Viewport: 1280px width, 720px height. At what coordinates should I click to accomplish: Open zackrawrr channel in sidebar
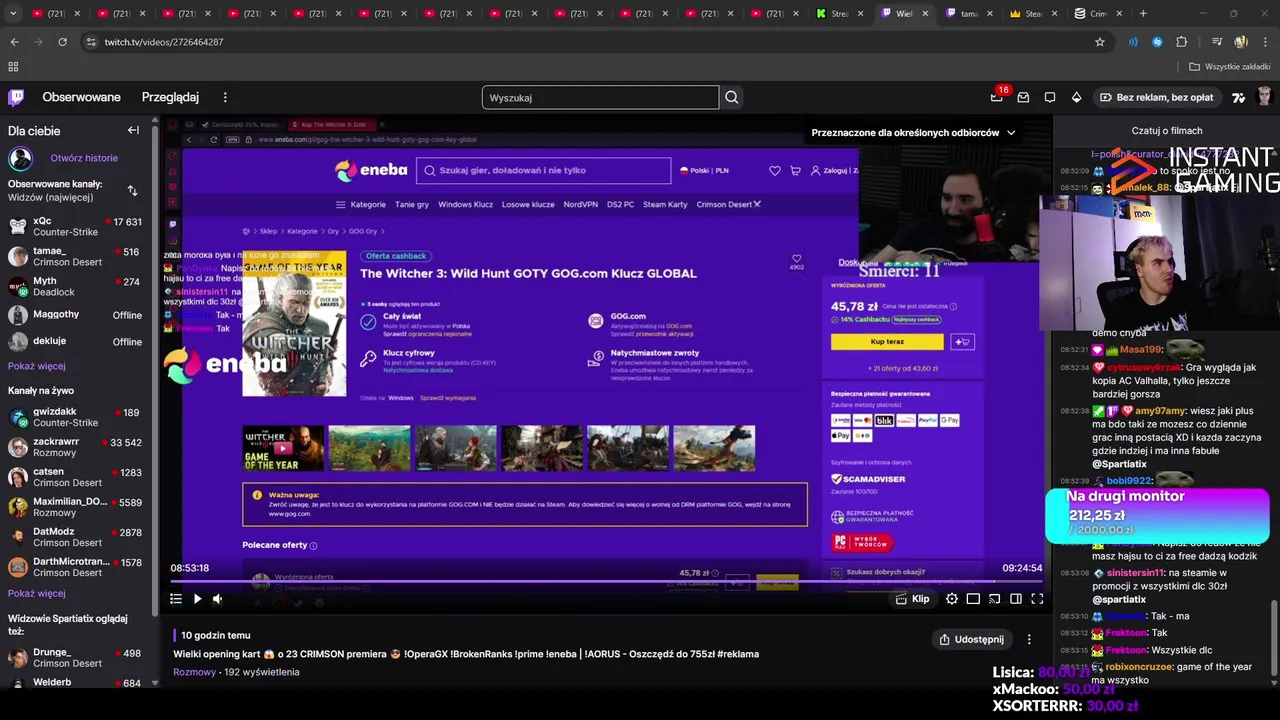pos(75,447)
